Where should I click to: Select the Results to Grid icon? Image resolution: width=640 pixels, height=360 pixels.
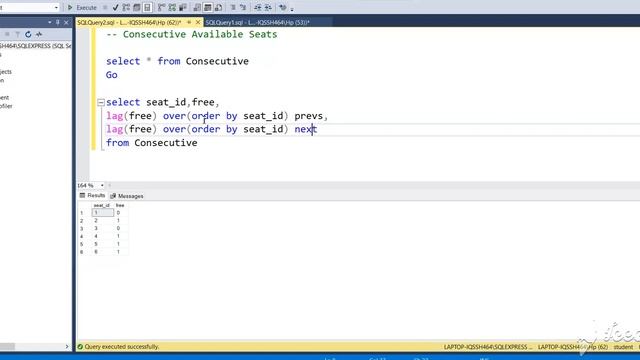pos(208,7)
